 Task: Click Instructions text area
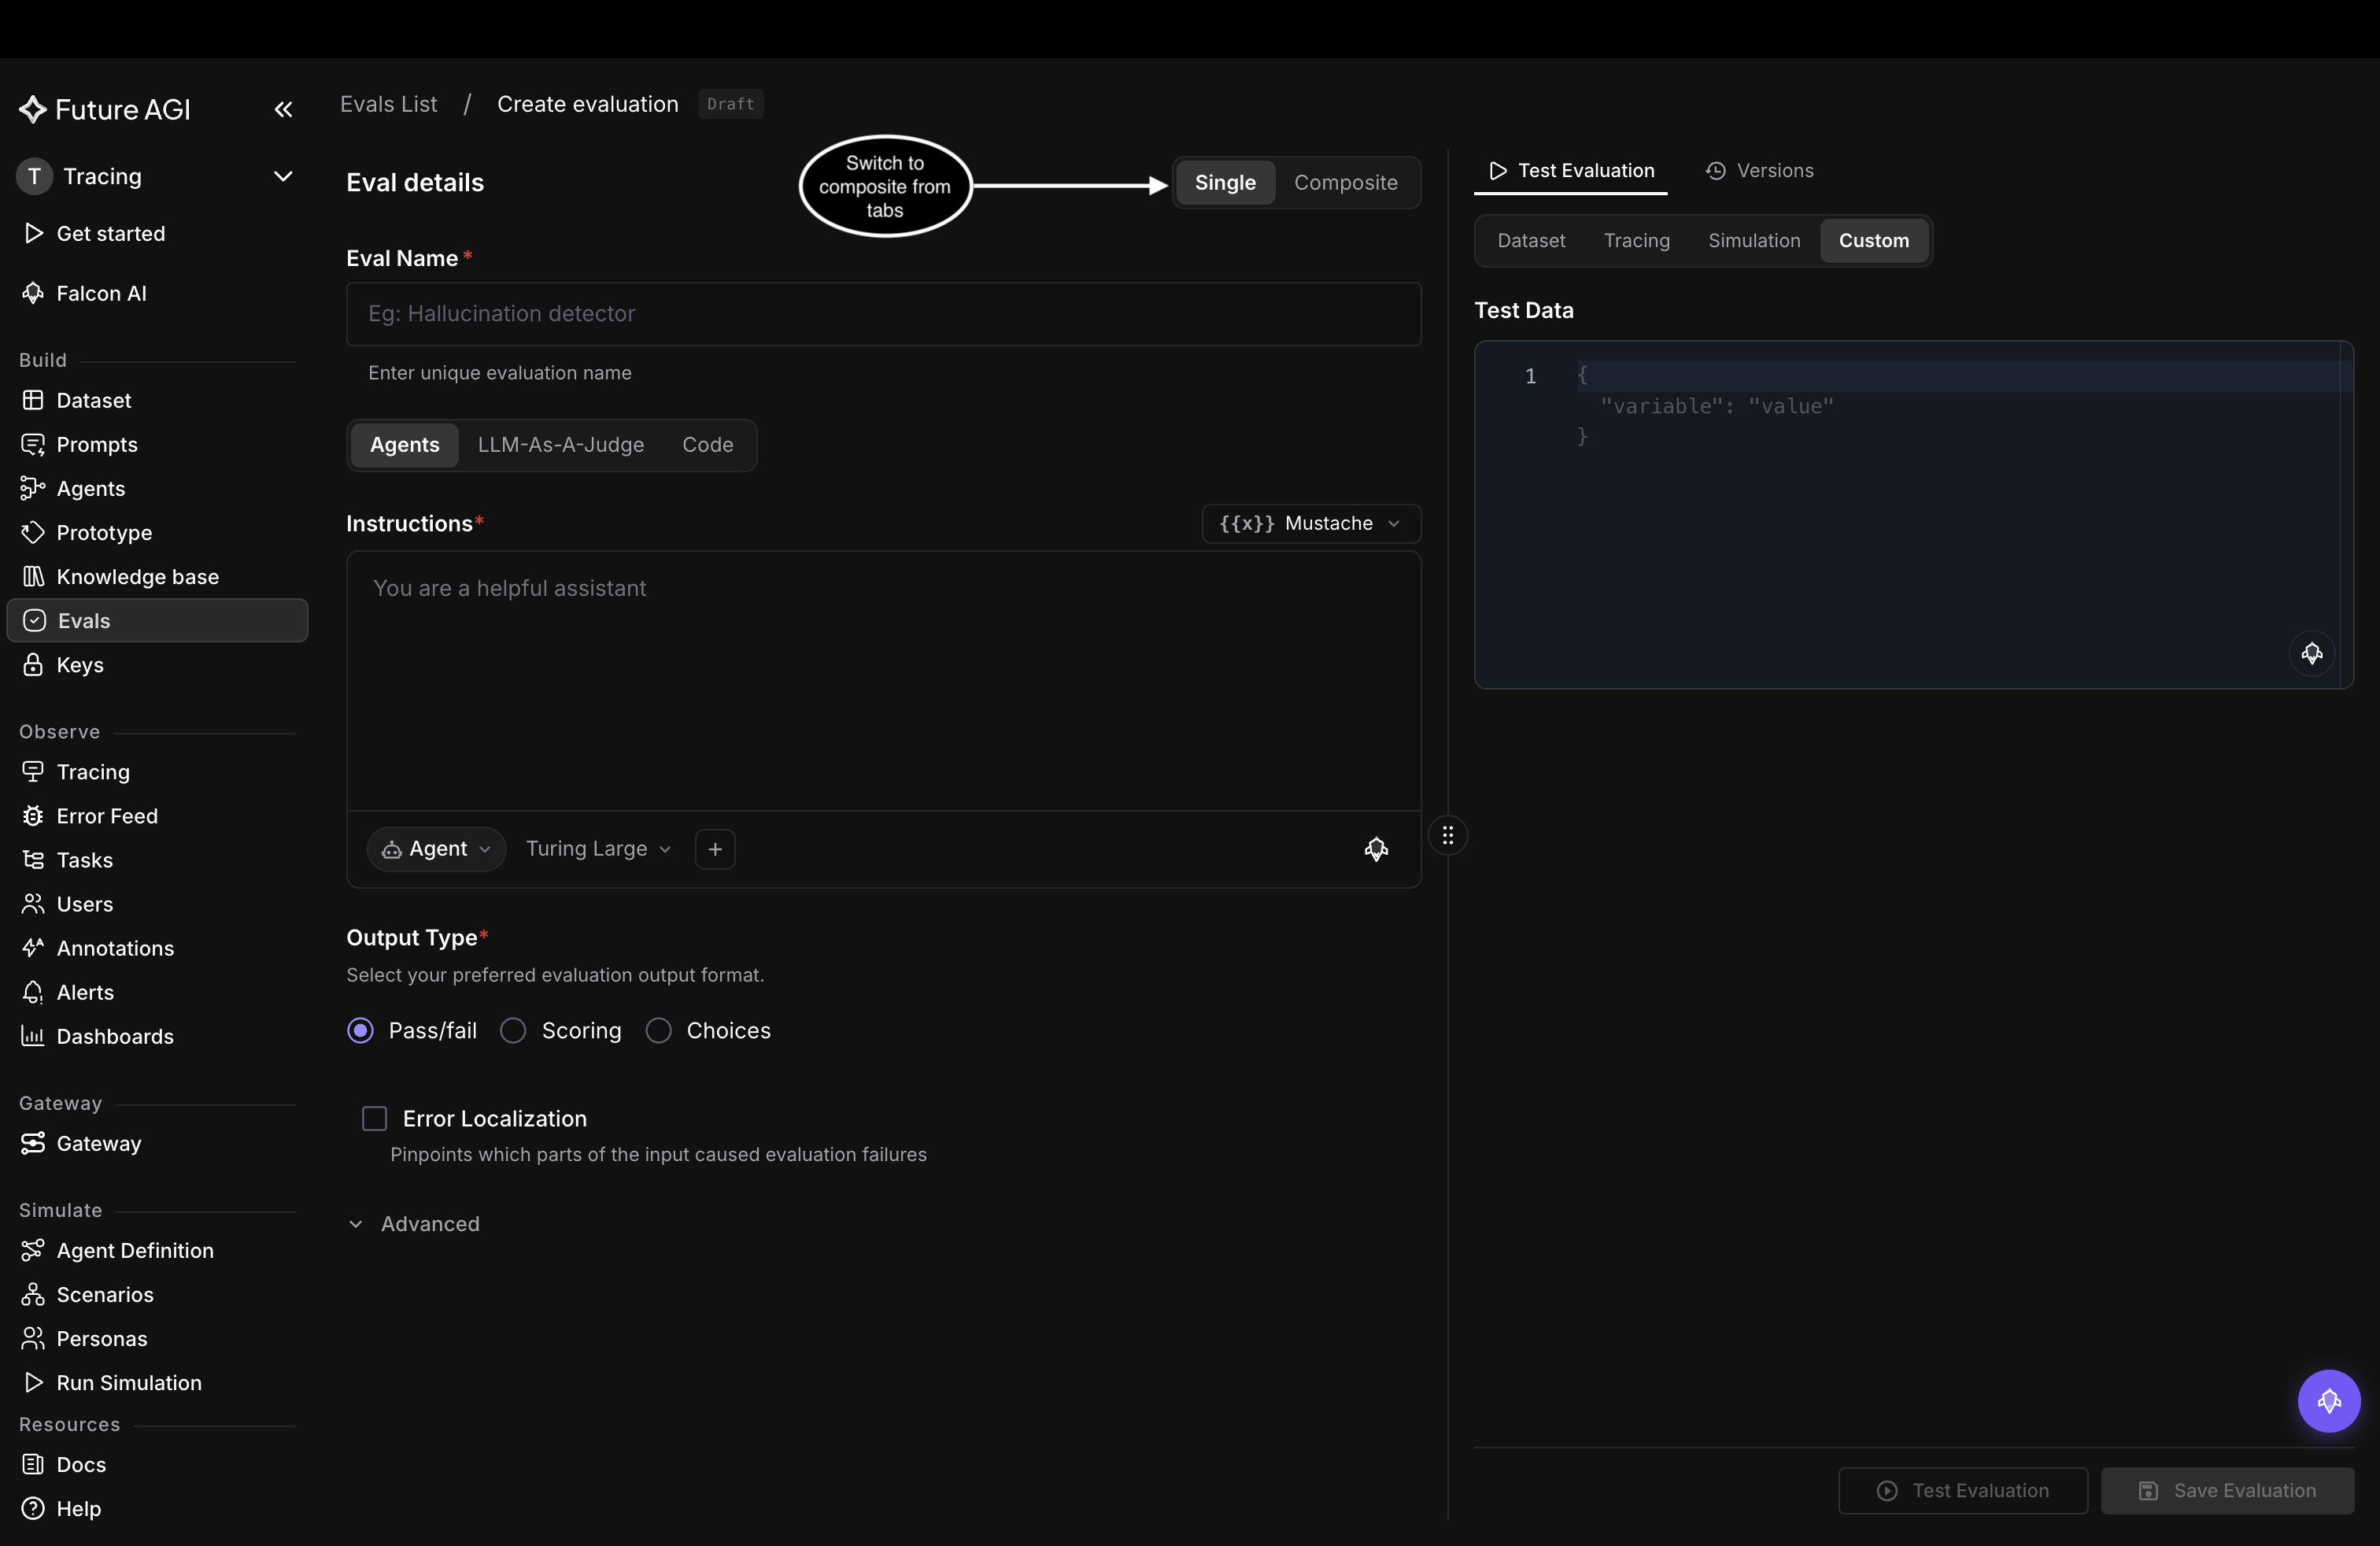pos(883,680)
